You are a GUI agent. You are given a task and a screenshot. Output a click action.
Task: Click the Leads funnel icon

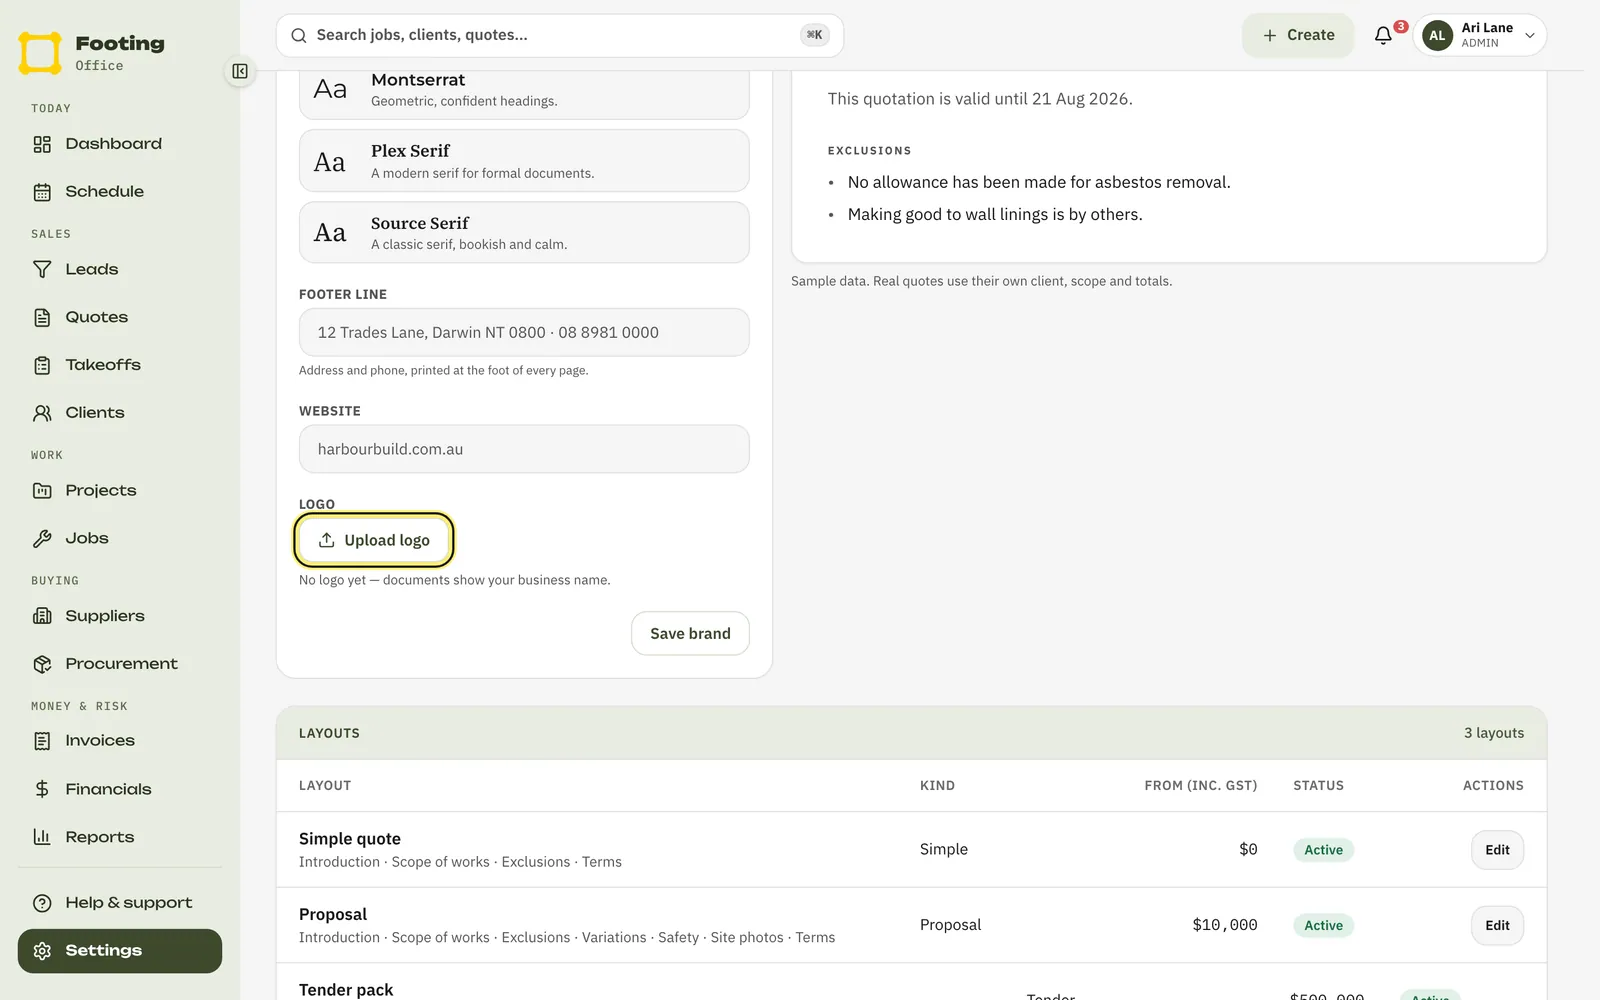[x=42, y=270]
